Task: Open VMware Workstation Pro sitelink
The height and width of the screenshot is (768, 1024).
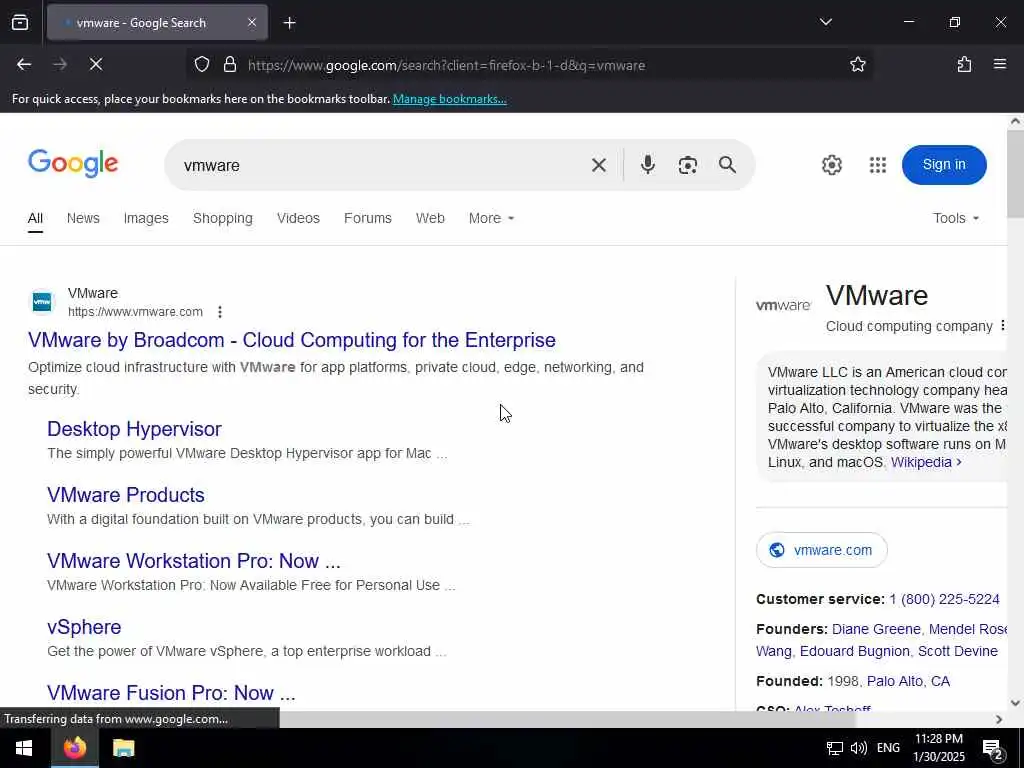Action: pyautogui.click(x=194, y=561)
